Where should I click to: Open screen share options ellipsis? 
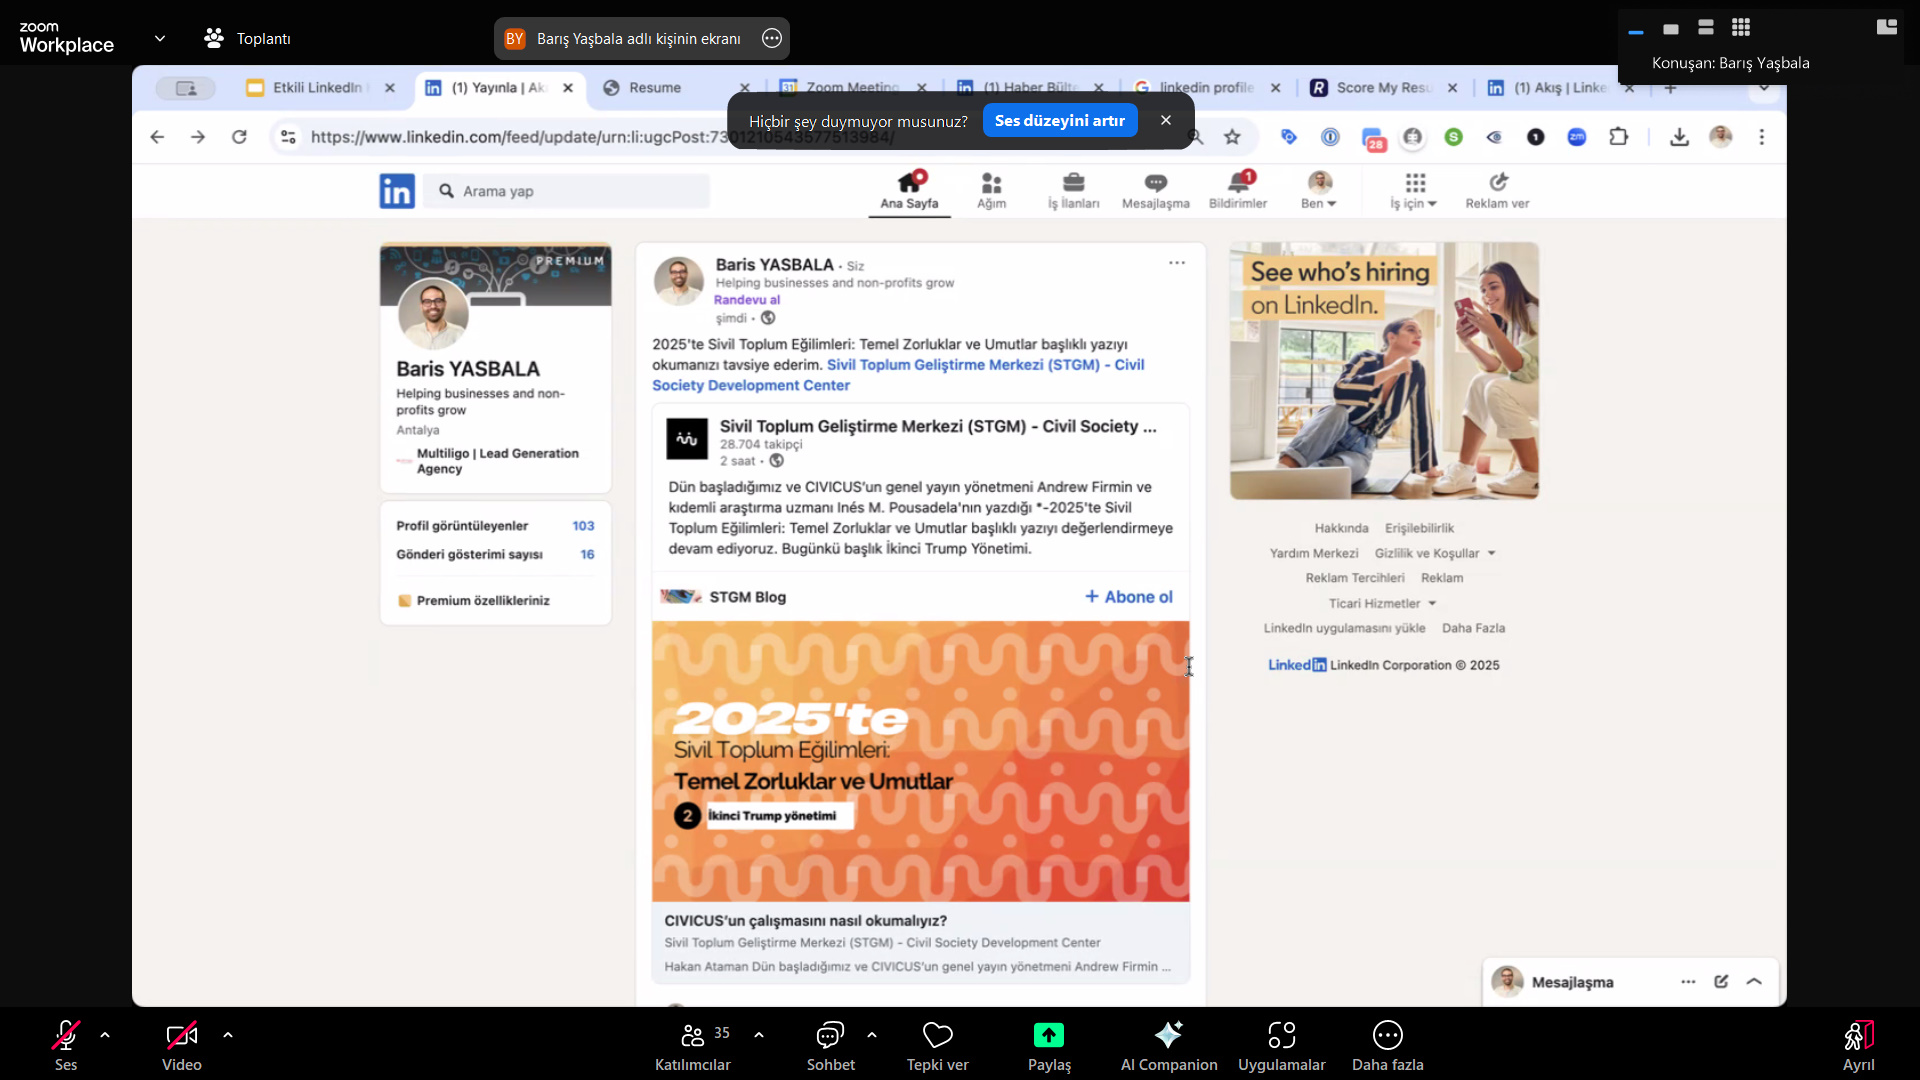click(x=772, y=38)
